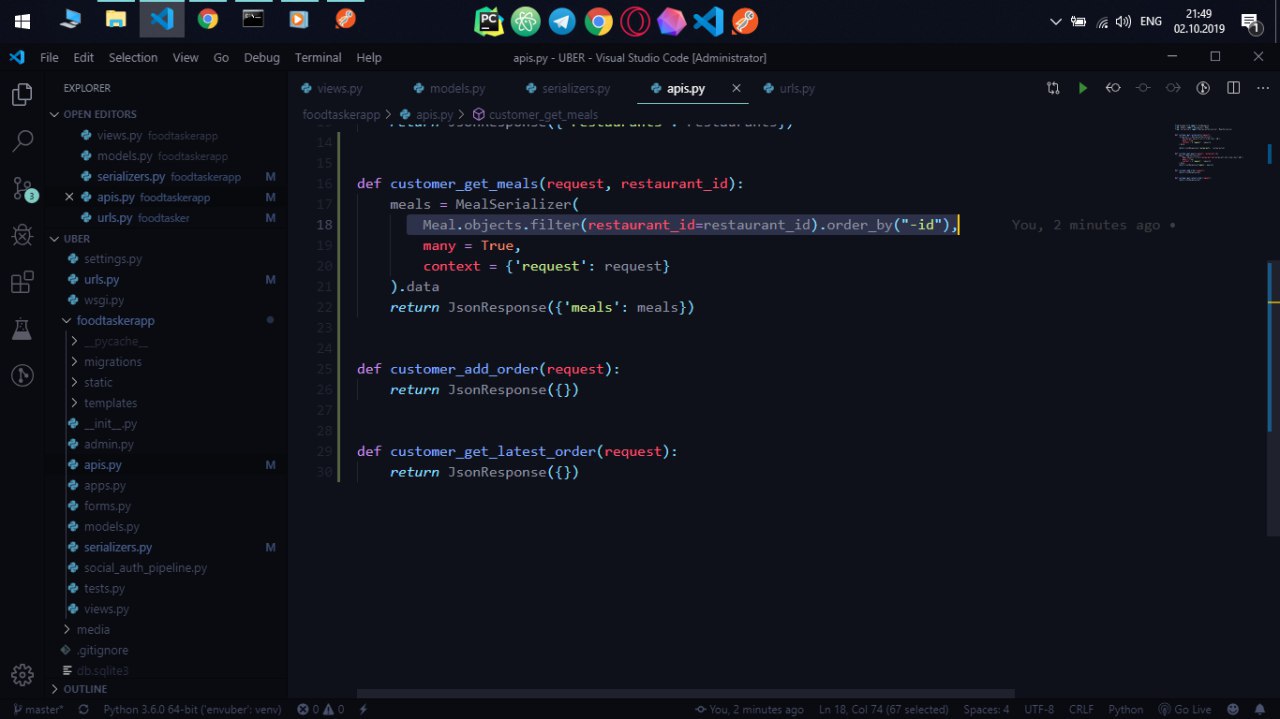Open Telegram from the taskbar
The height and width of the screenshot is (719, 1280).
point(561,20)
